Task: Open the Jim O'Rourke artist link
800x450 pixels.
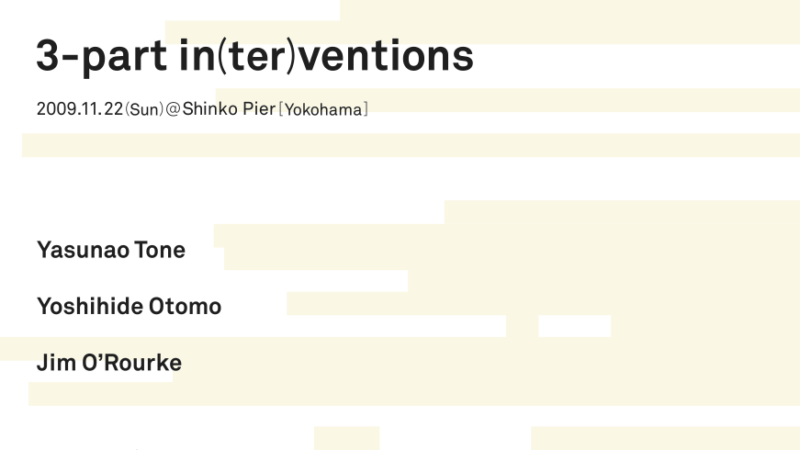Action: point(109,363)
